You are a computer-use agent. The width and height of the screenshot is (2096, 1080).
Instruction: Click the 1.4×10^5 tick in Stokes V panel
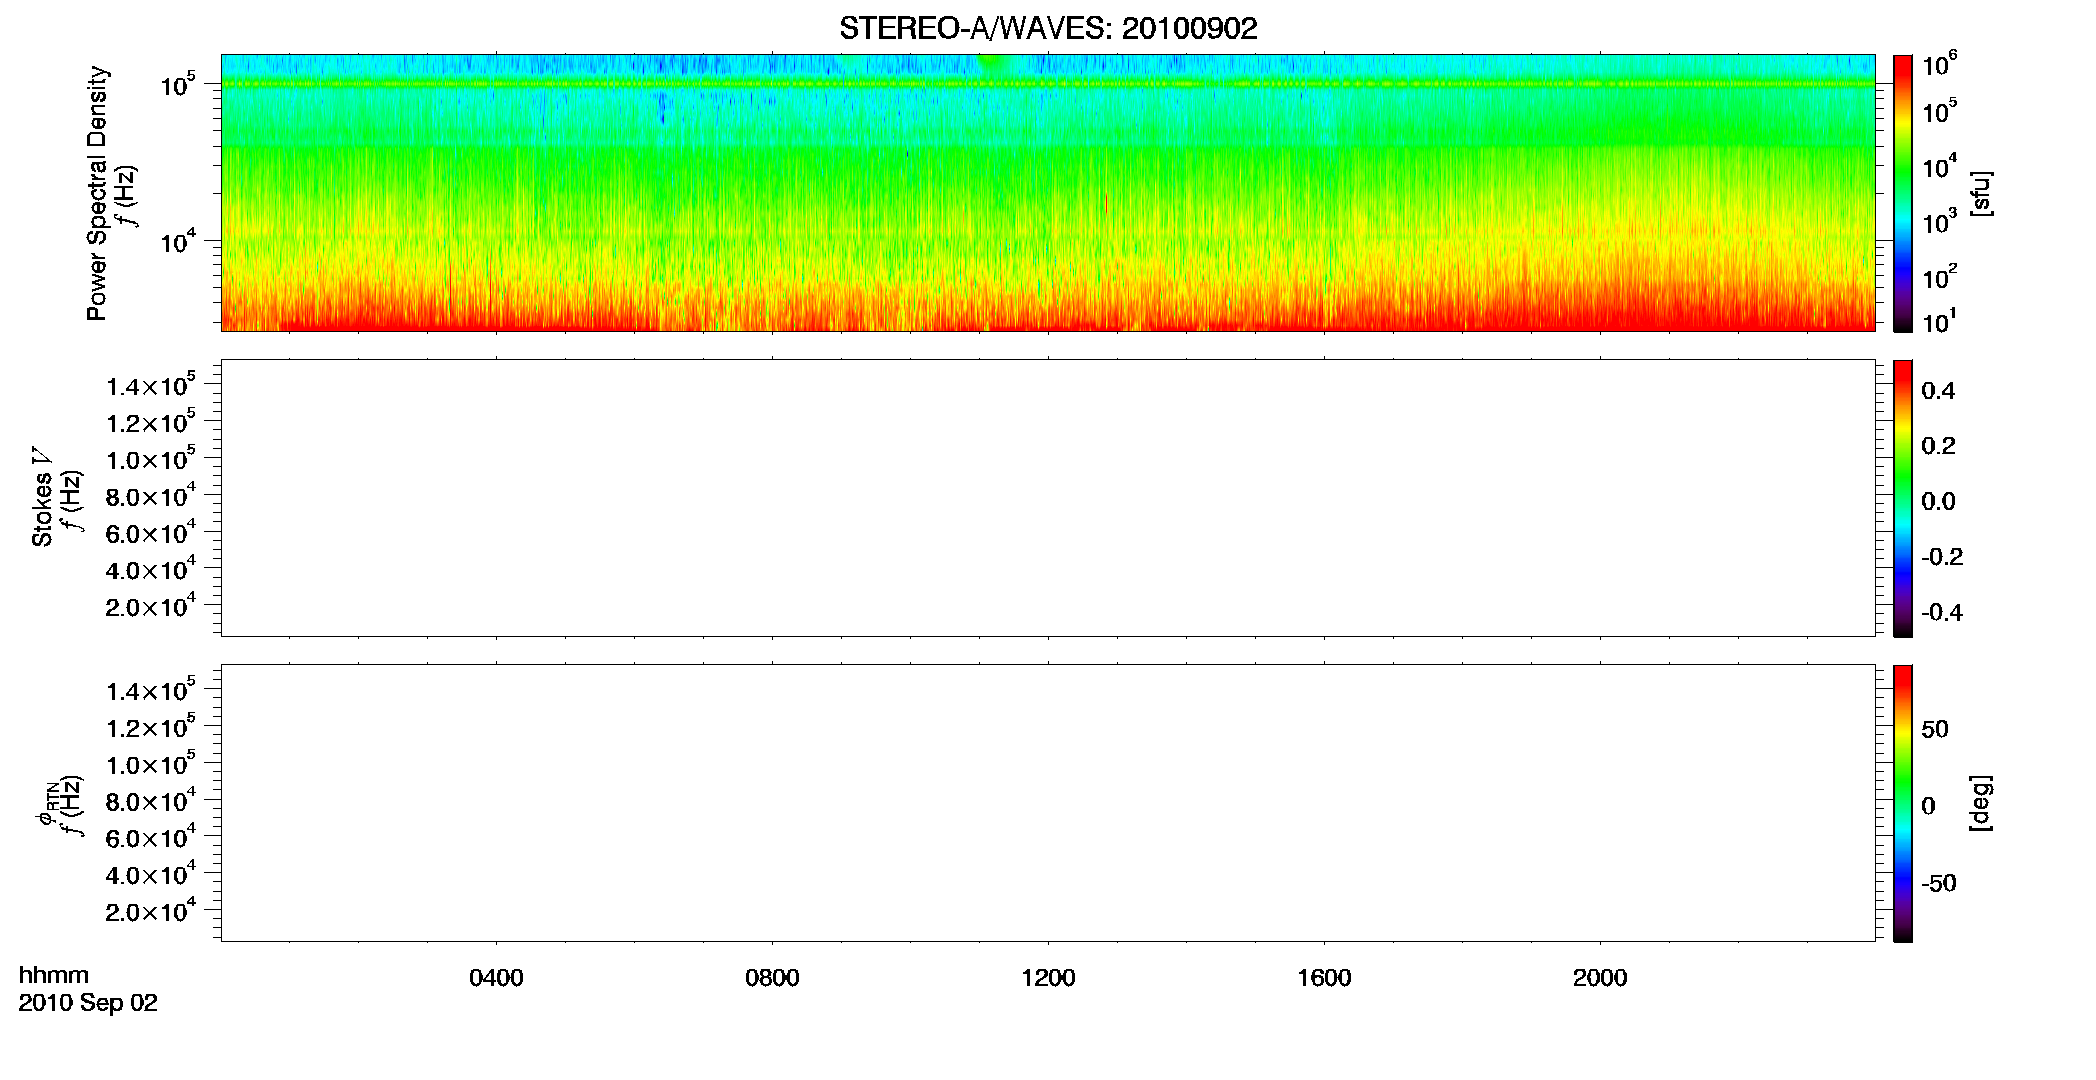[151, 385]
